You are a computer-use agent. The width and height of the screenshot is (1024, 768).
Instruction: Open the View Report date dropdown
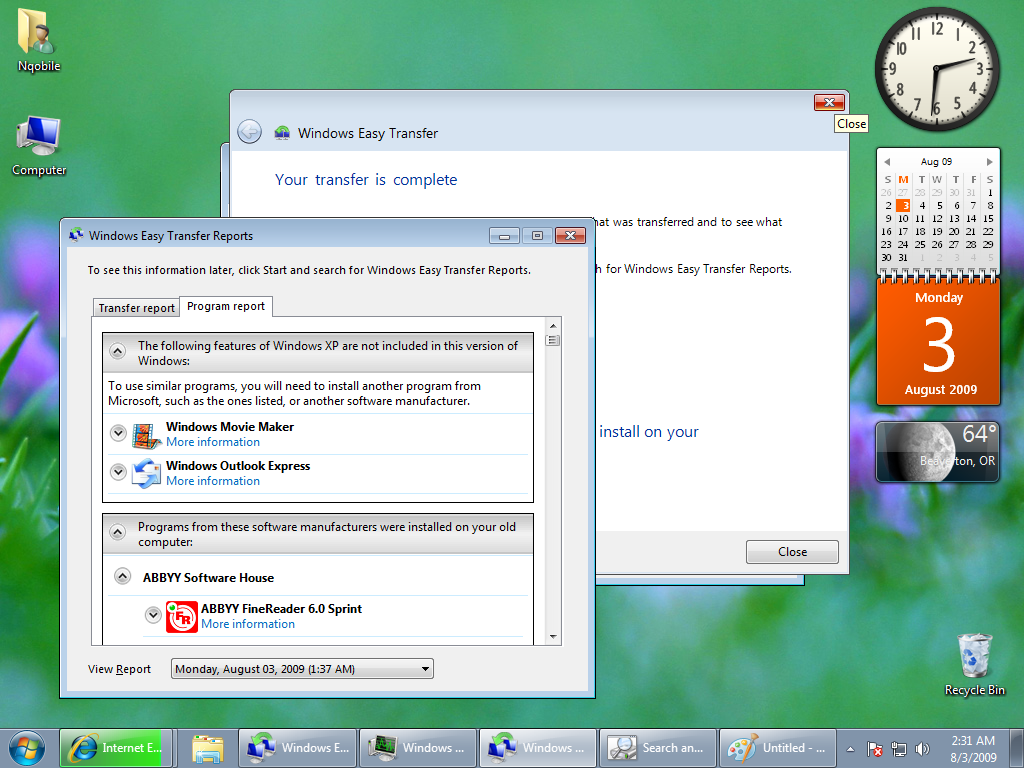[x=302, y=669]
